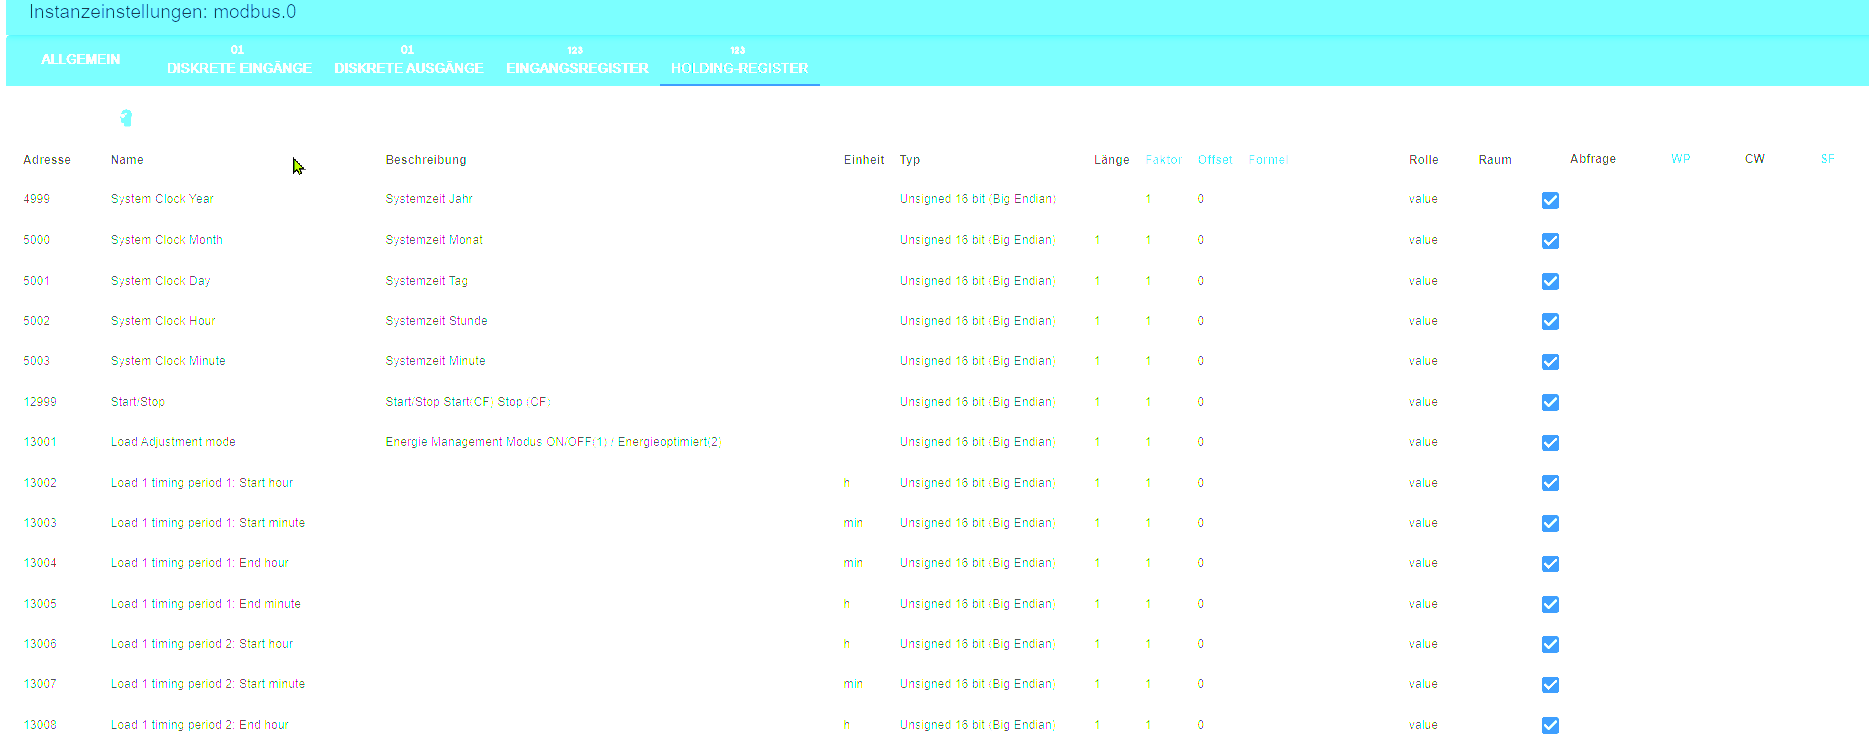Click the Faktor column header
The image size is (1869, 741).
pos(1164,160)
